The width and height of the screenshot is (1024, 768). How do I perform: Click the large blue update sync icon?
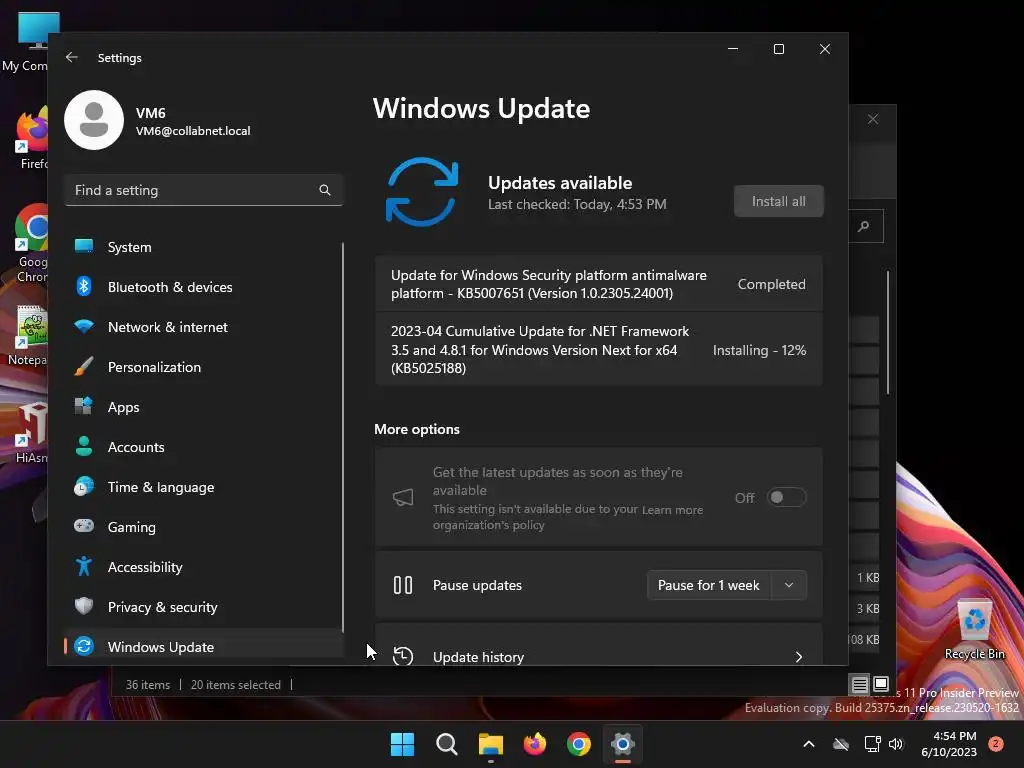[x=422, y=192]
